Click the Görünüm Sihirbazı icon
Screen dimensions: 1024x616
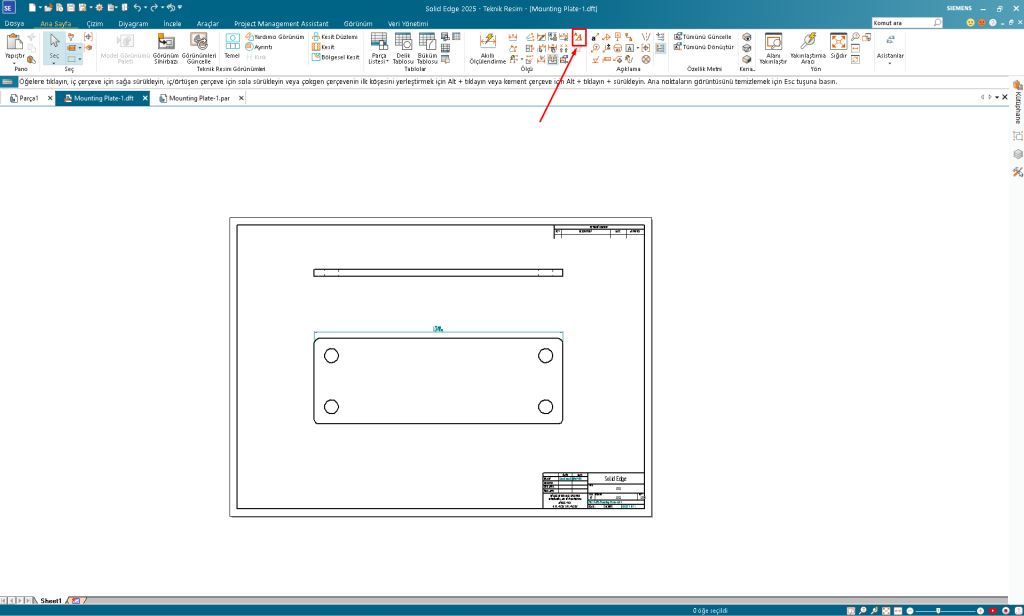[165, 47]
